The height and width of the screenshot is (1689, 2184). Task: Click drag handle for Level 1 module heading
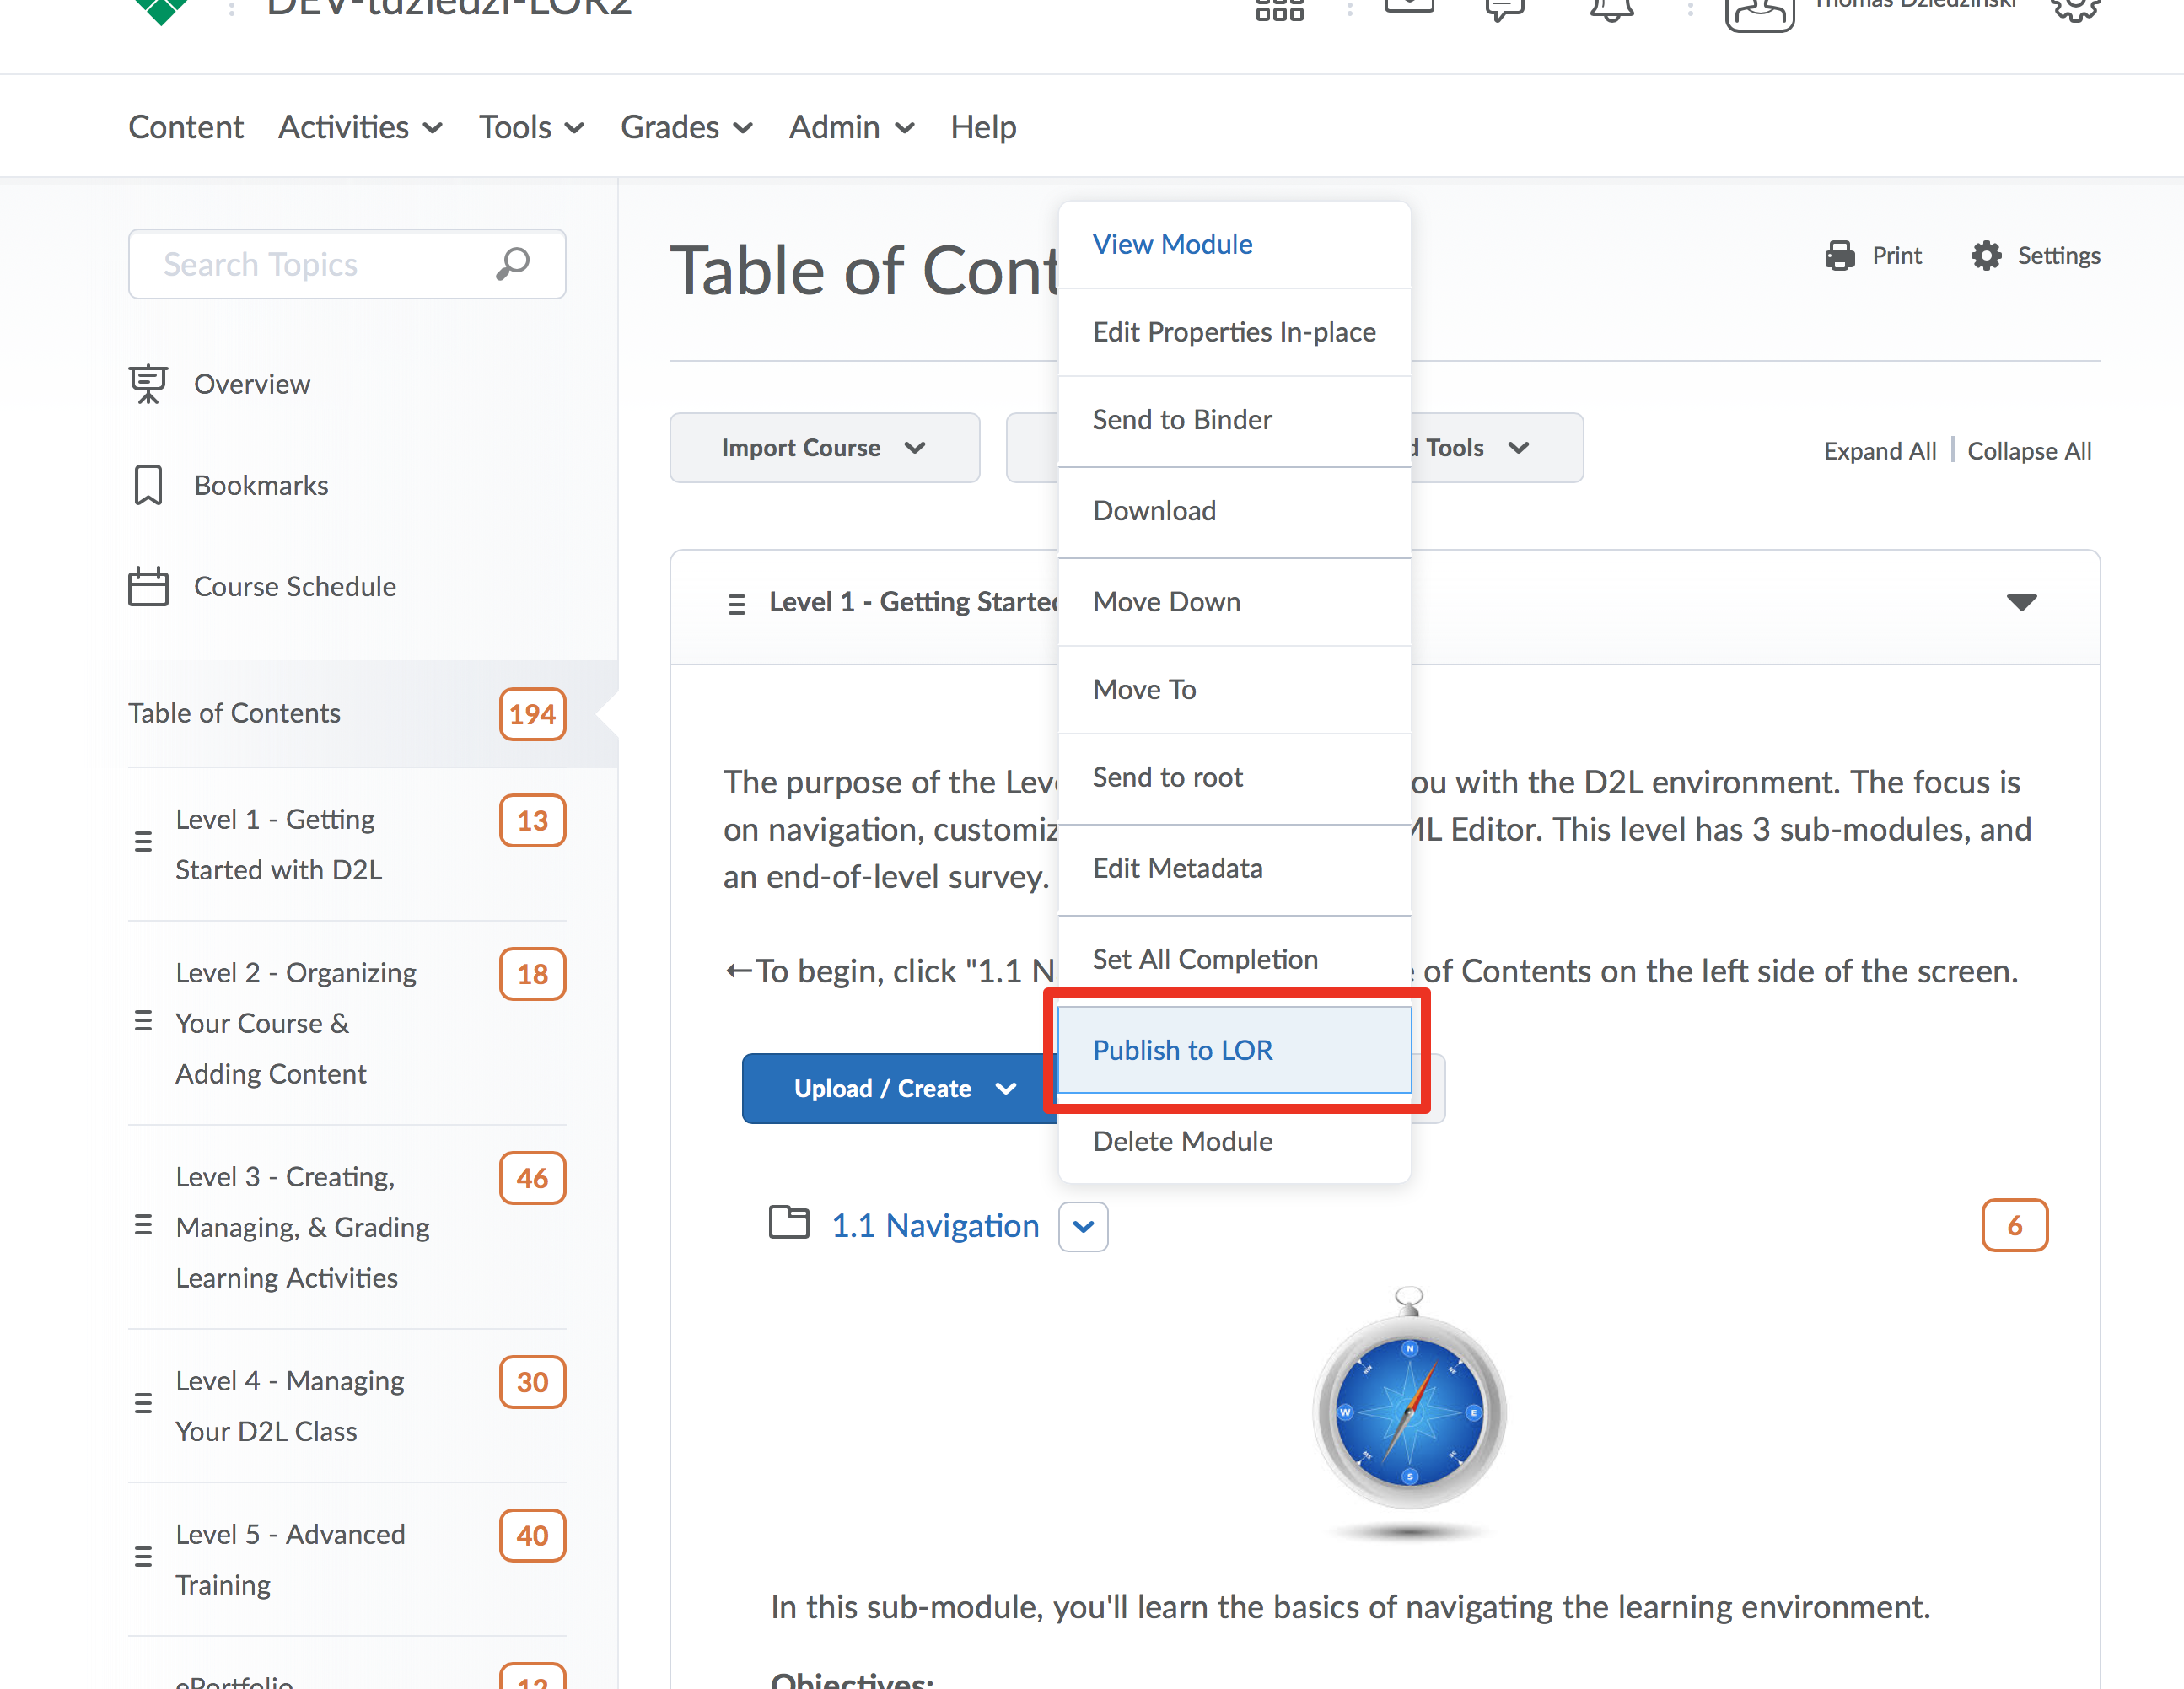(737, 604)
